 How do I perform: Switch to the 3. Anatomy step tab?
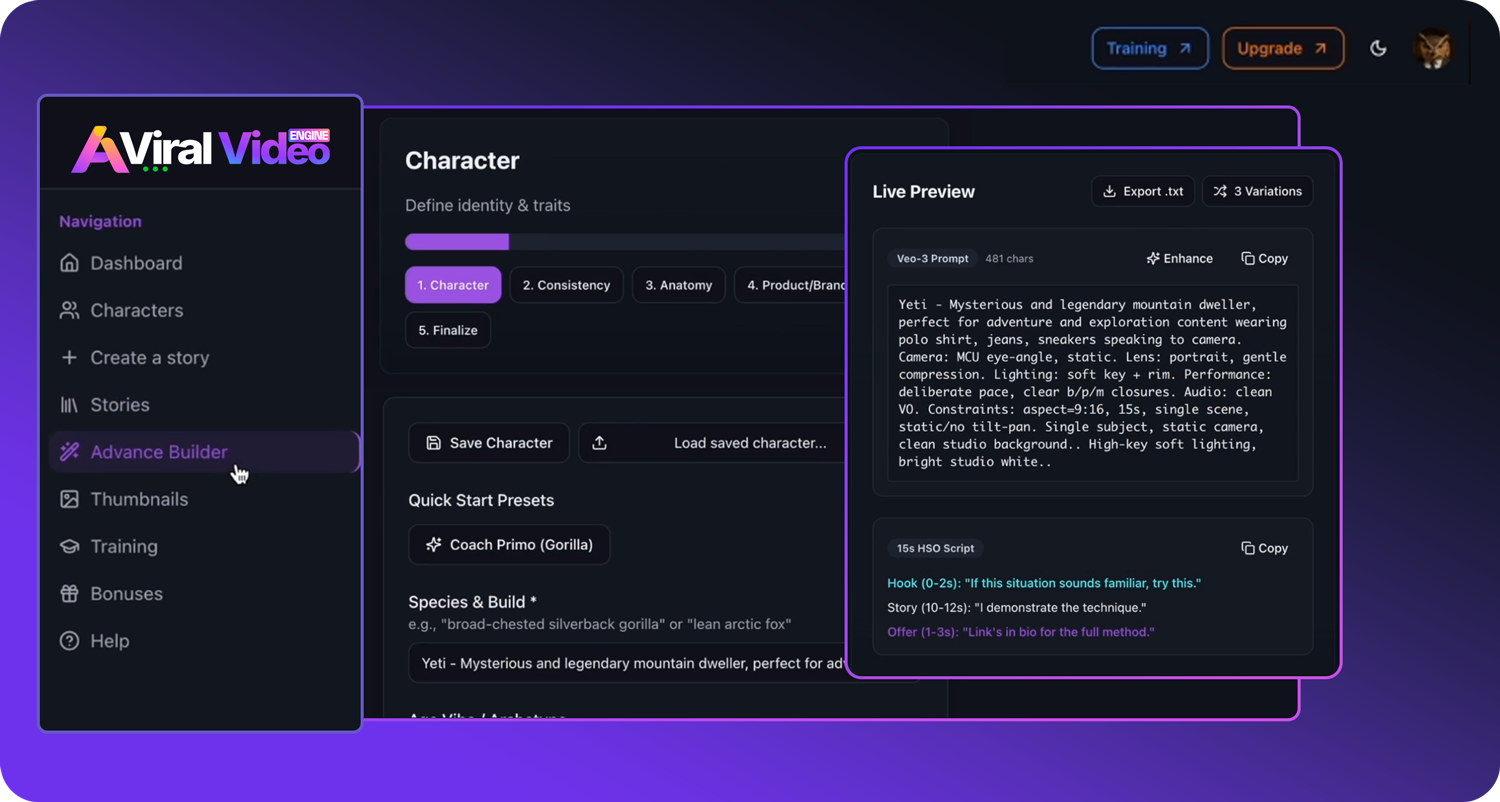678,285
